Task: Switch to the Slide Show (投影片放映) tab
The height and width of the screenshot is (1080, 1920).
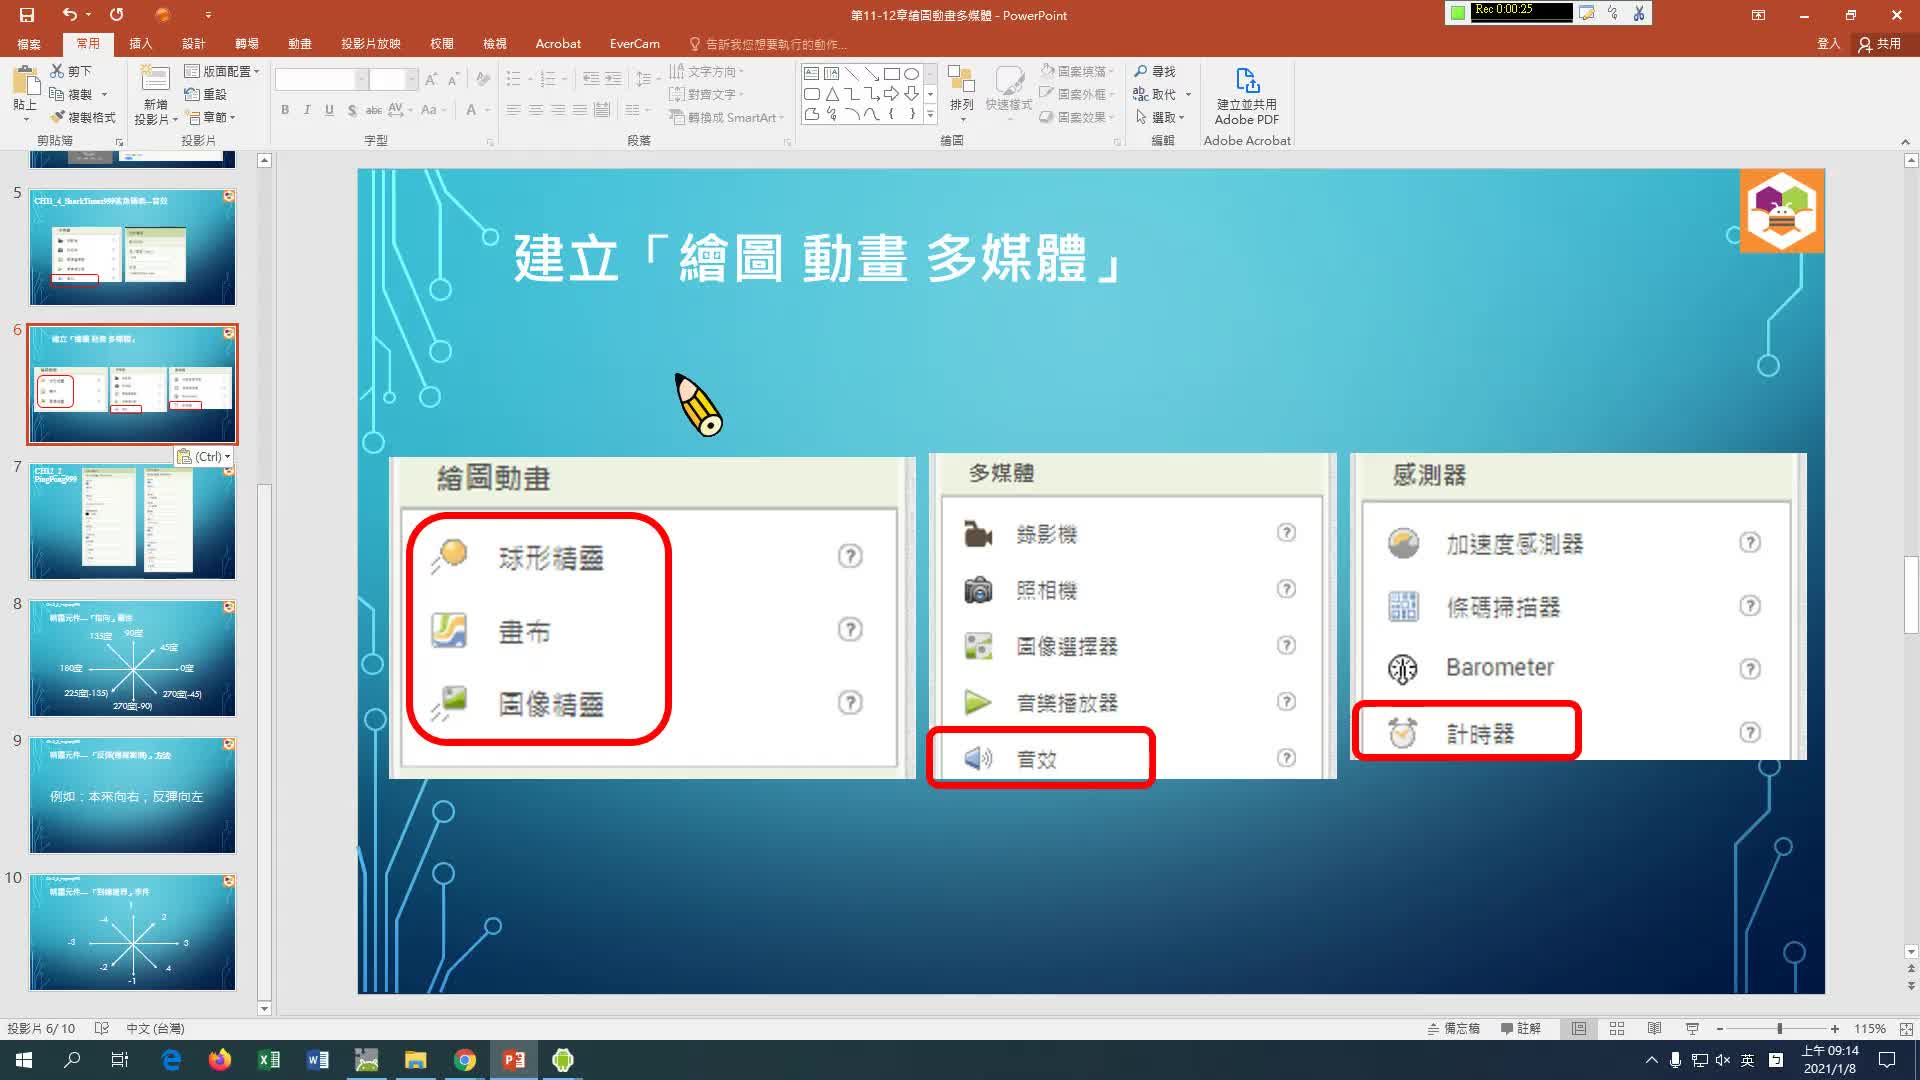Action: click(x=371, y=44)
